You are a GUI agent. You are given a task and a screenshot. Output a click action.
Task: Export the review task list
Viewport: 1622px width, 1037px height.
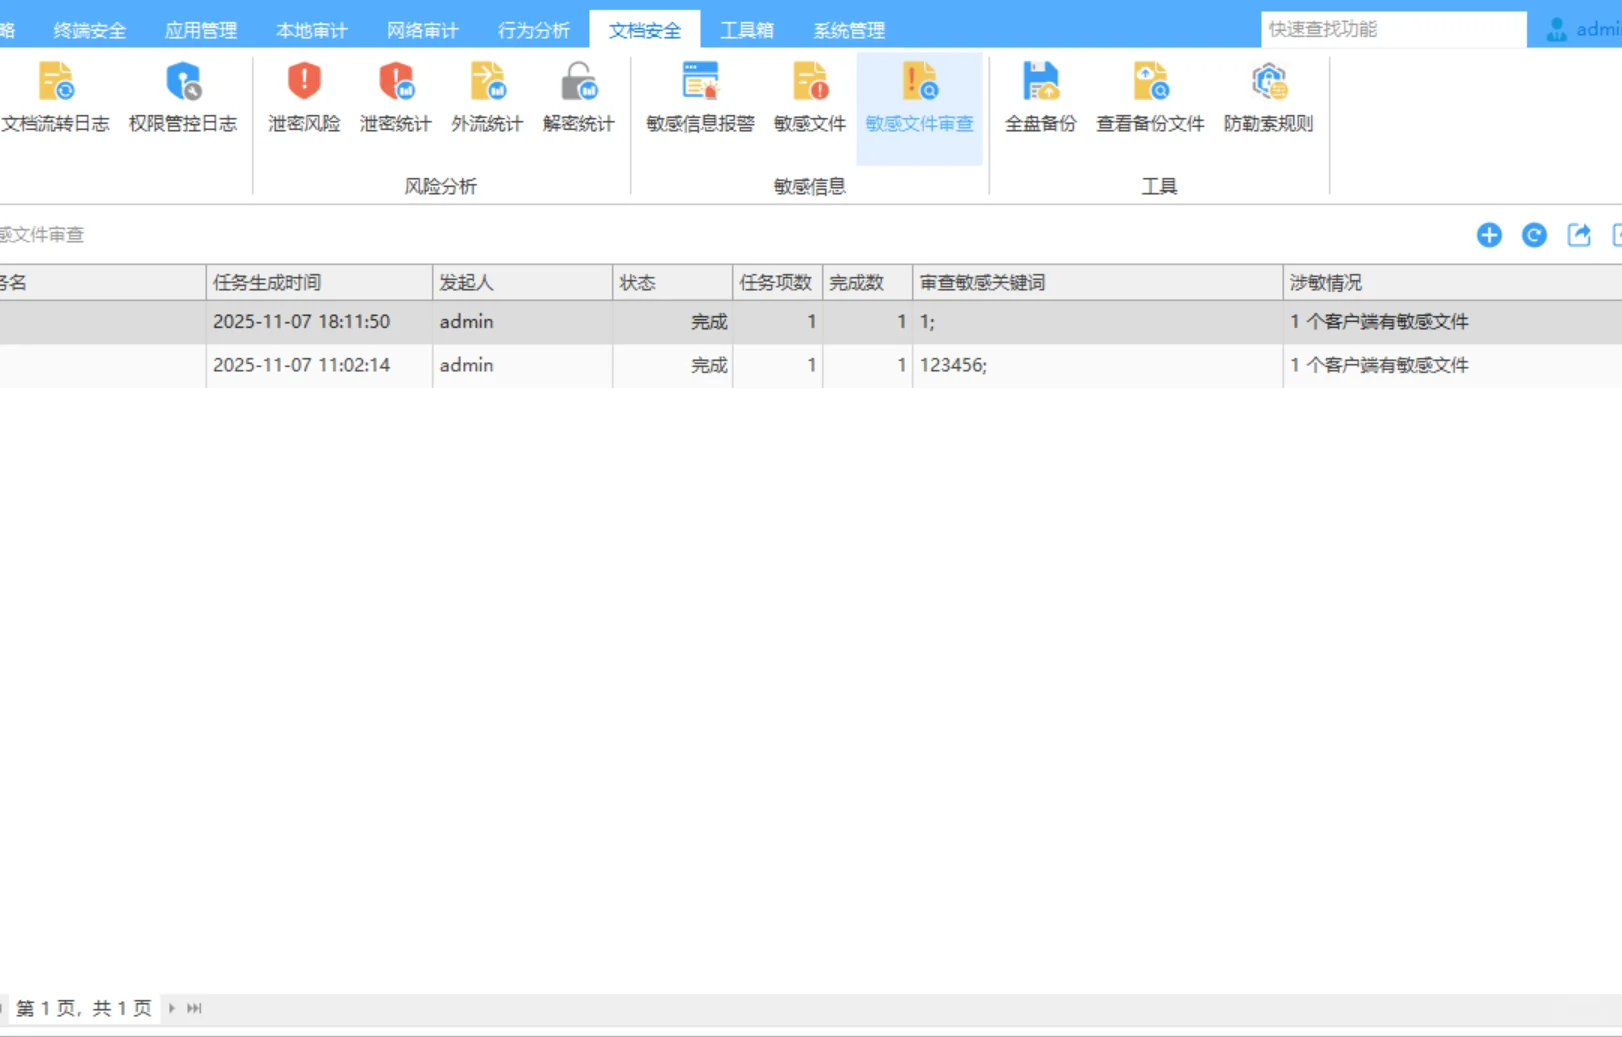[x=1579, y=235]
